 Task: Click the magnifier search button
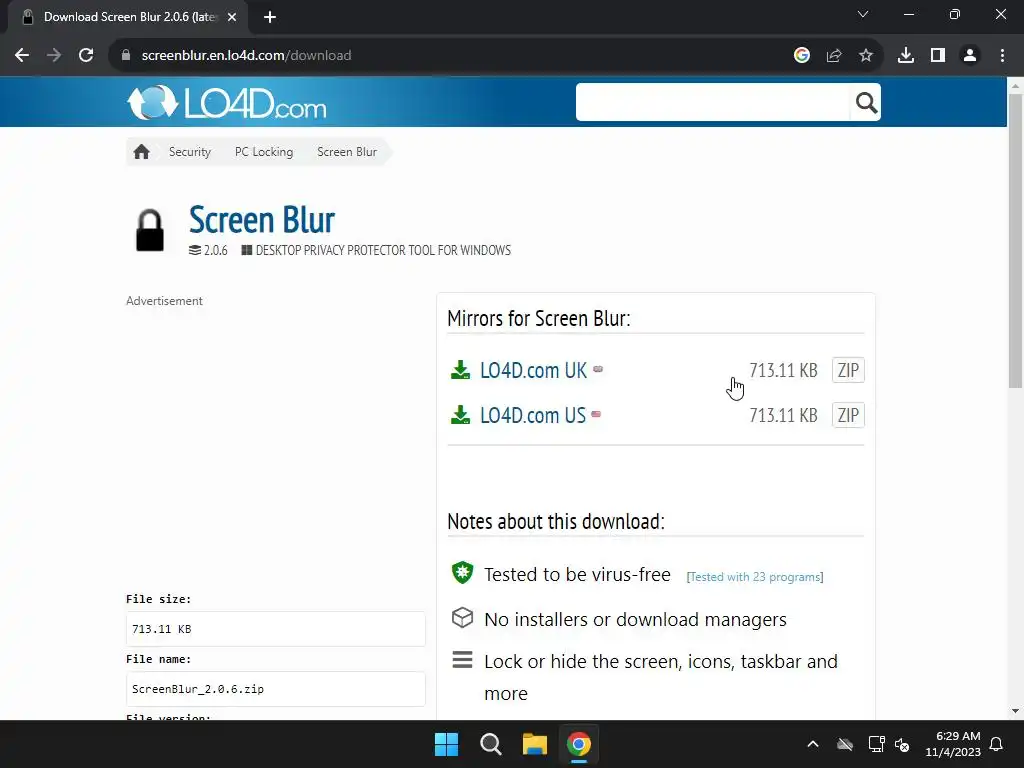click(x=866, y=103)
